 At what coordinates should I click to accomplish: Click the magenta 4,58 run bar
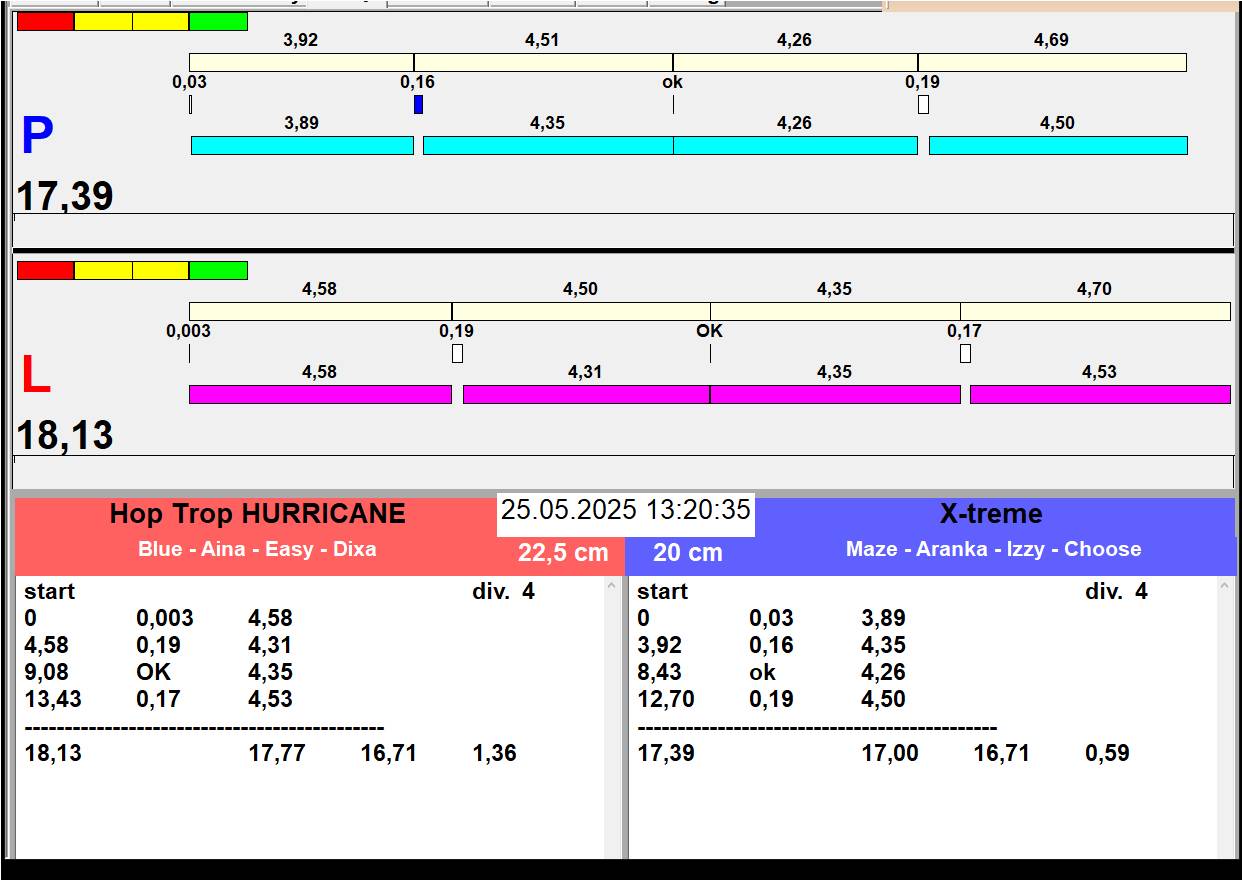pyautogui.click(x=320, y=395)
